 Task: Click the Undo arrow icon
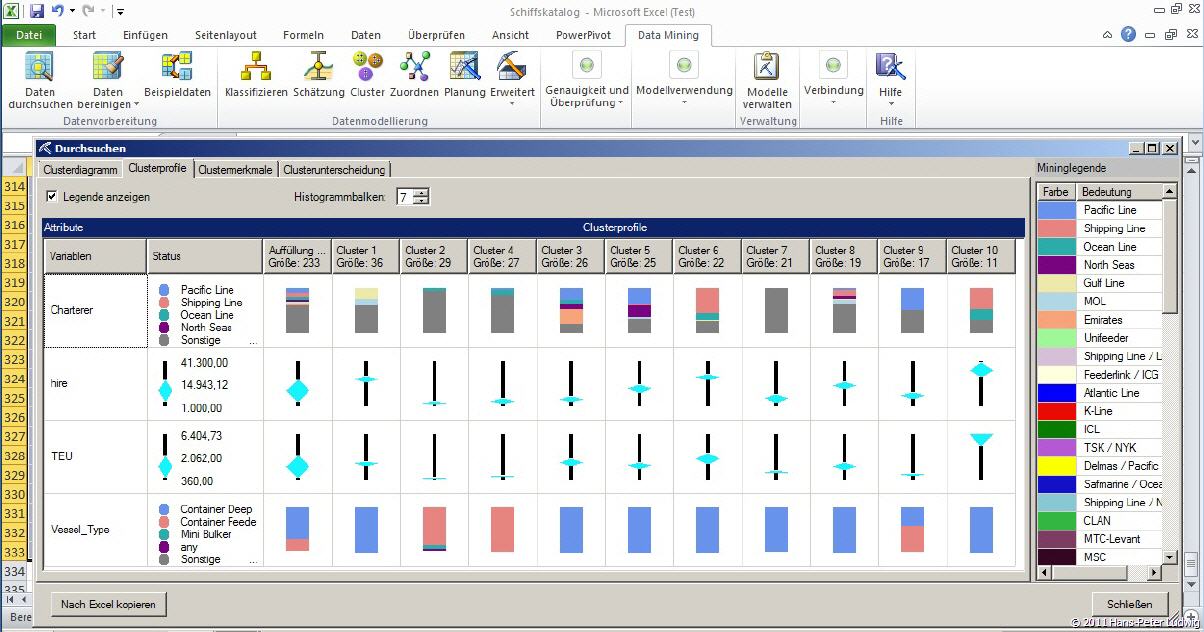(58, 11)
